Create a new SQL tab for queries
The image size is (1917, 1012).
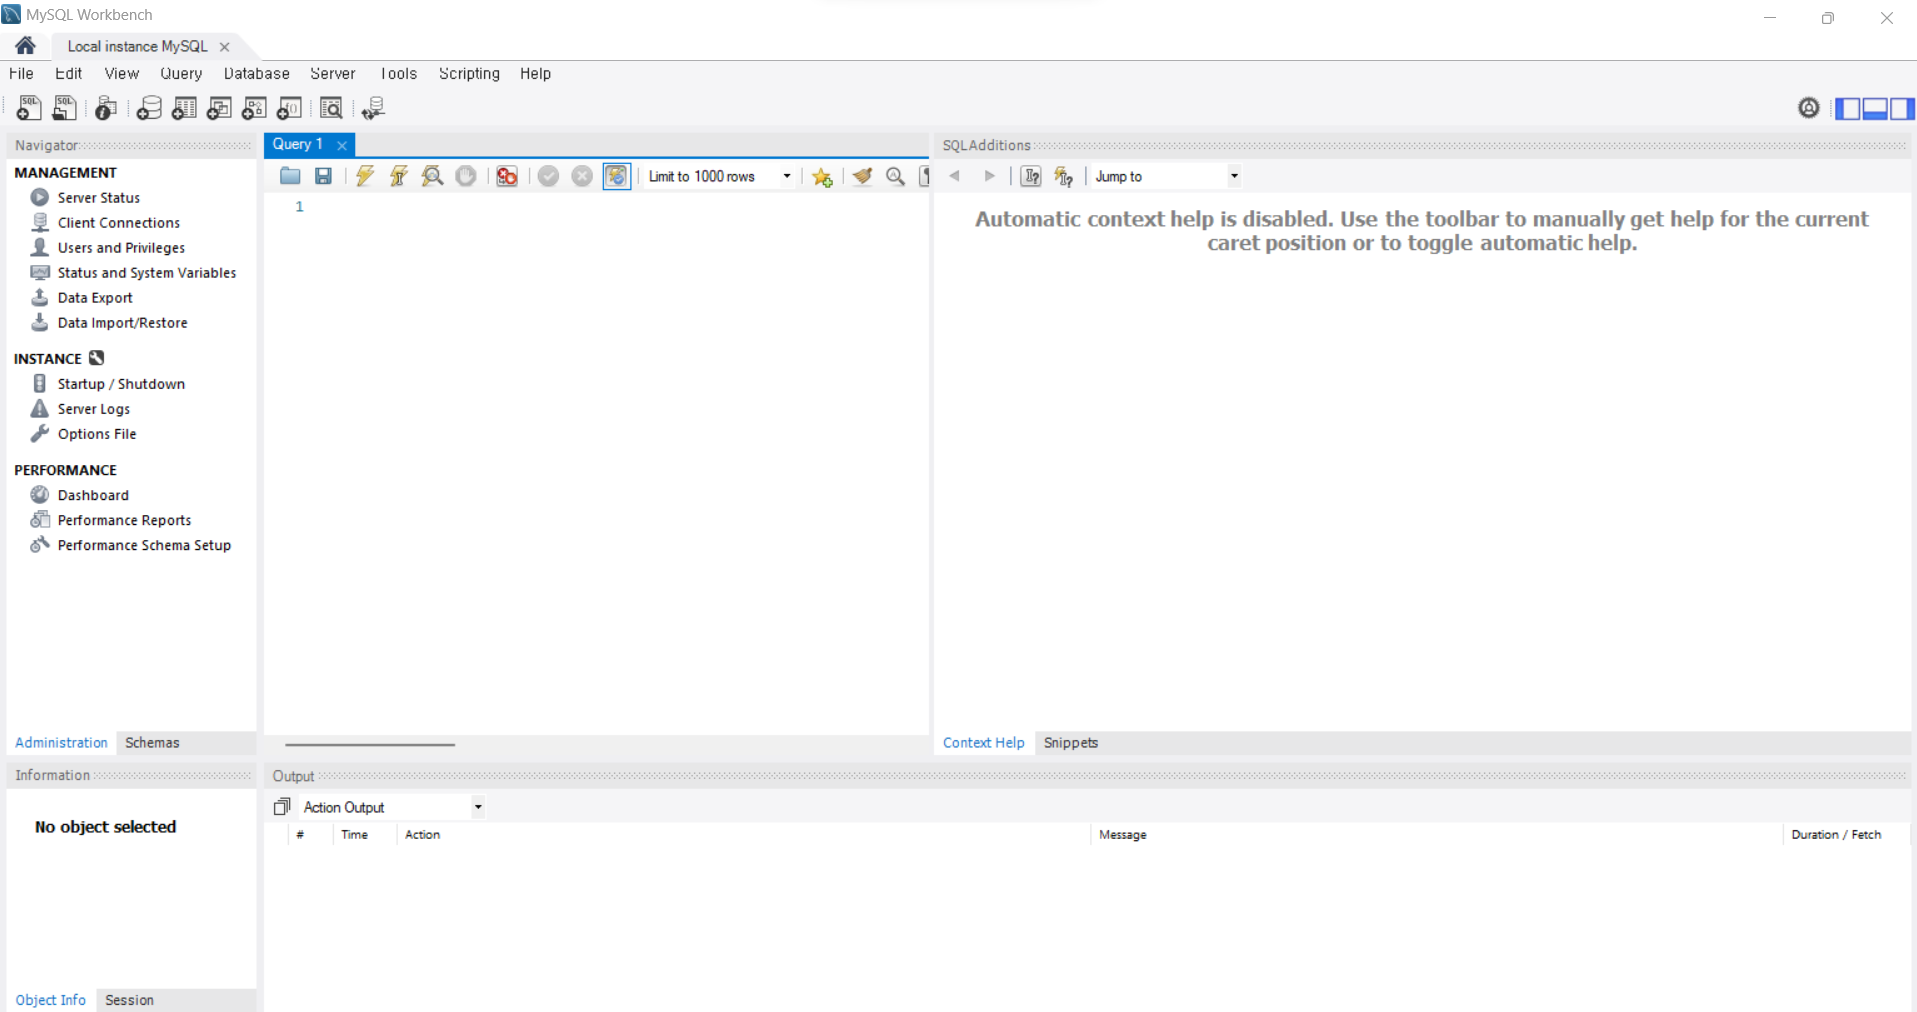29,108
